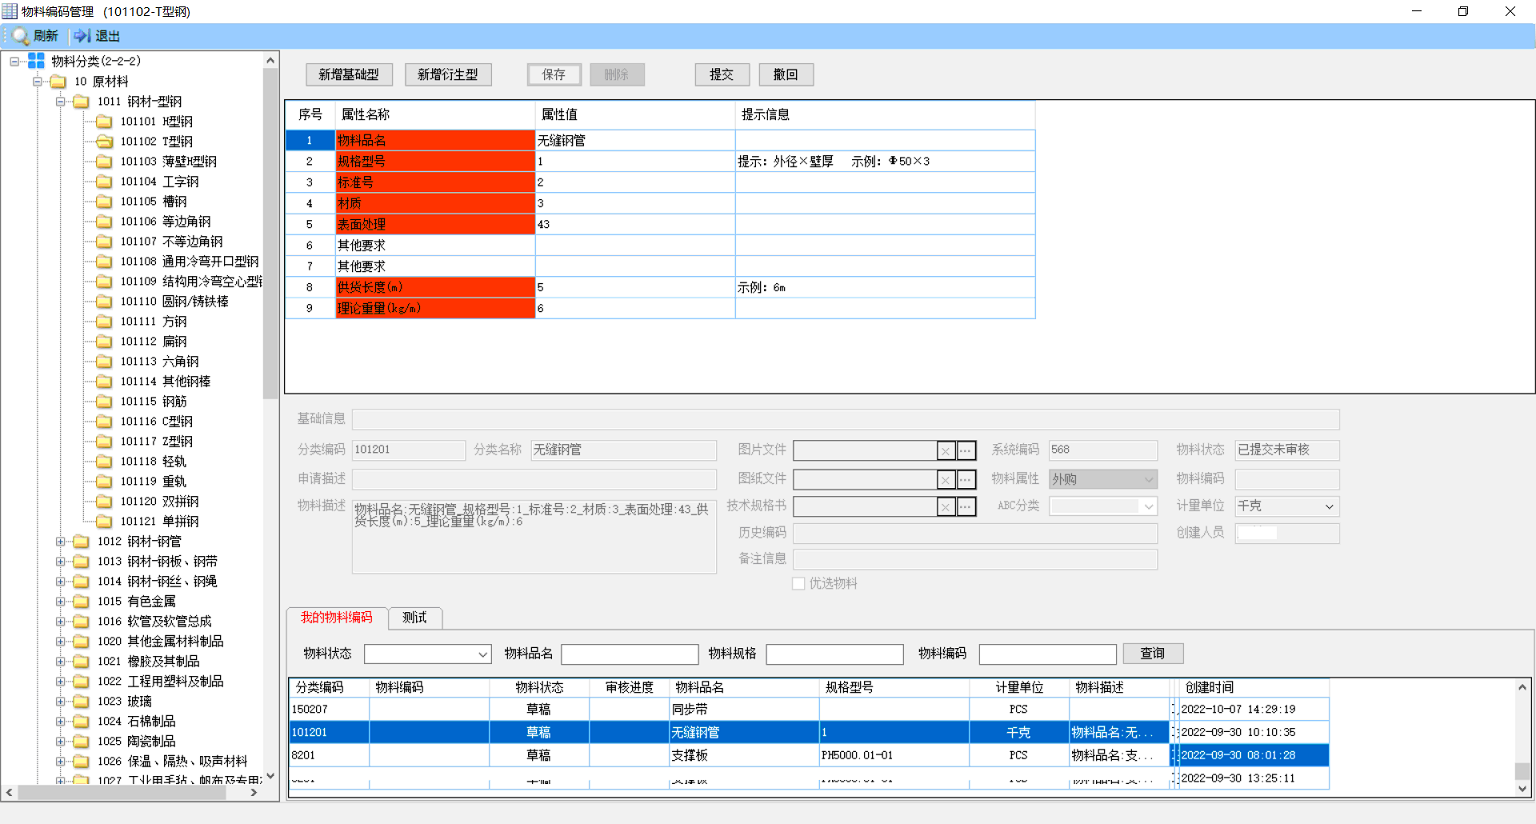Browse for 技术规格书 using ellipsis button

tap(966, 507)
